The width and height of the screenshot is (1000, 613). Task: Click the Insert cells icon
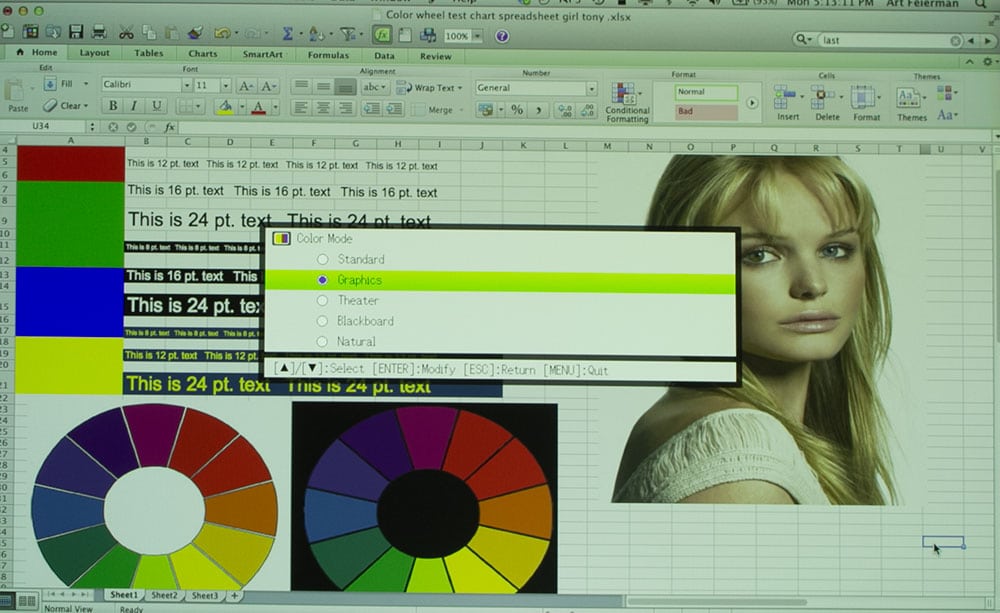point(784,97)
